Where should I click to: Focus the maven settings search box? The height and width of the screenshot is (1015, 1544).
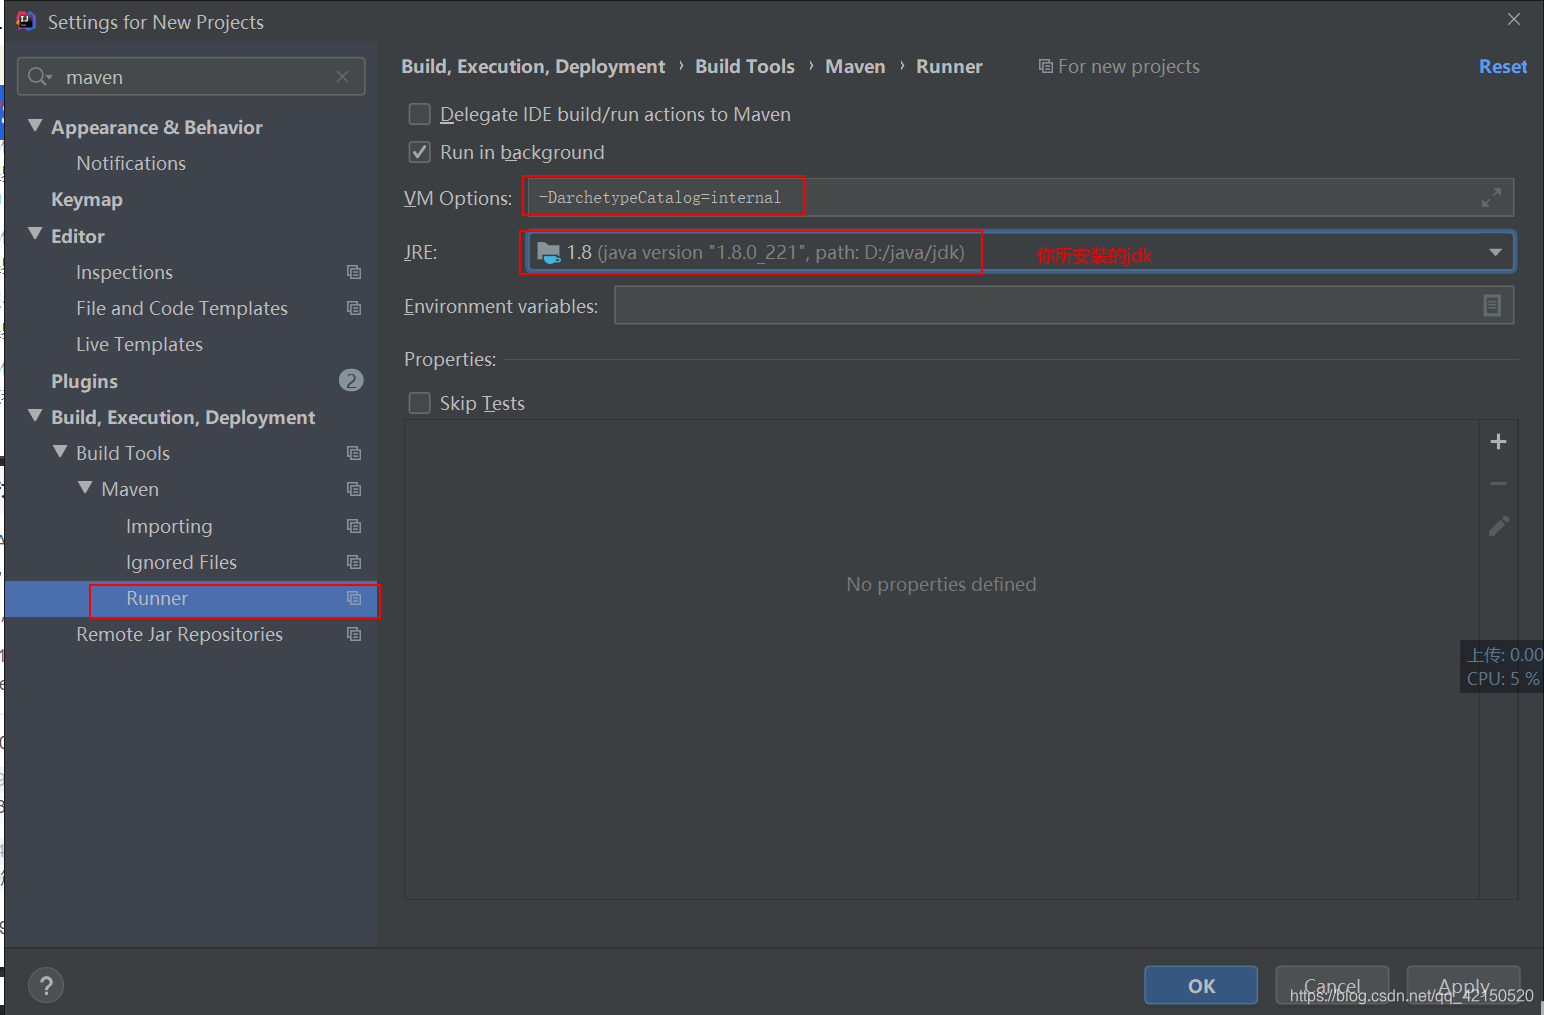[191, 77]
